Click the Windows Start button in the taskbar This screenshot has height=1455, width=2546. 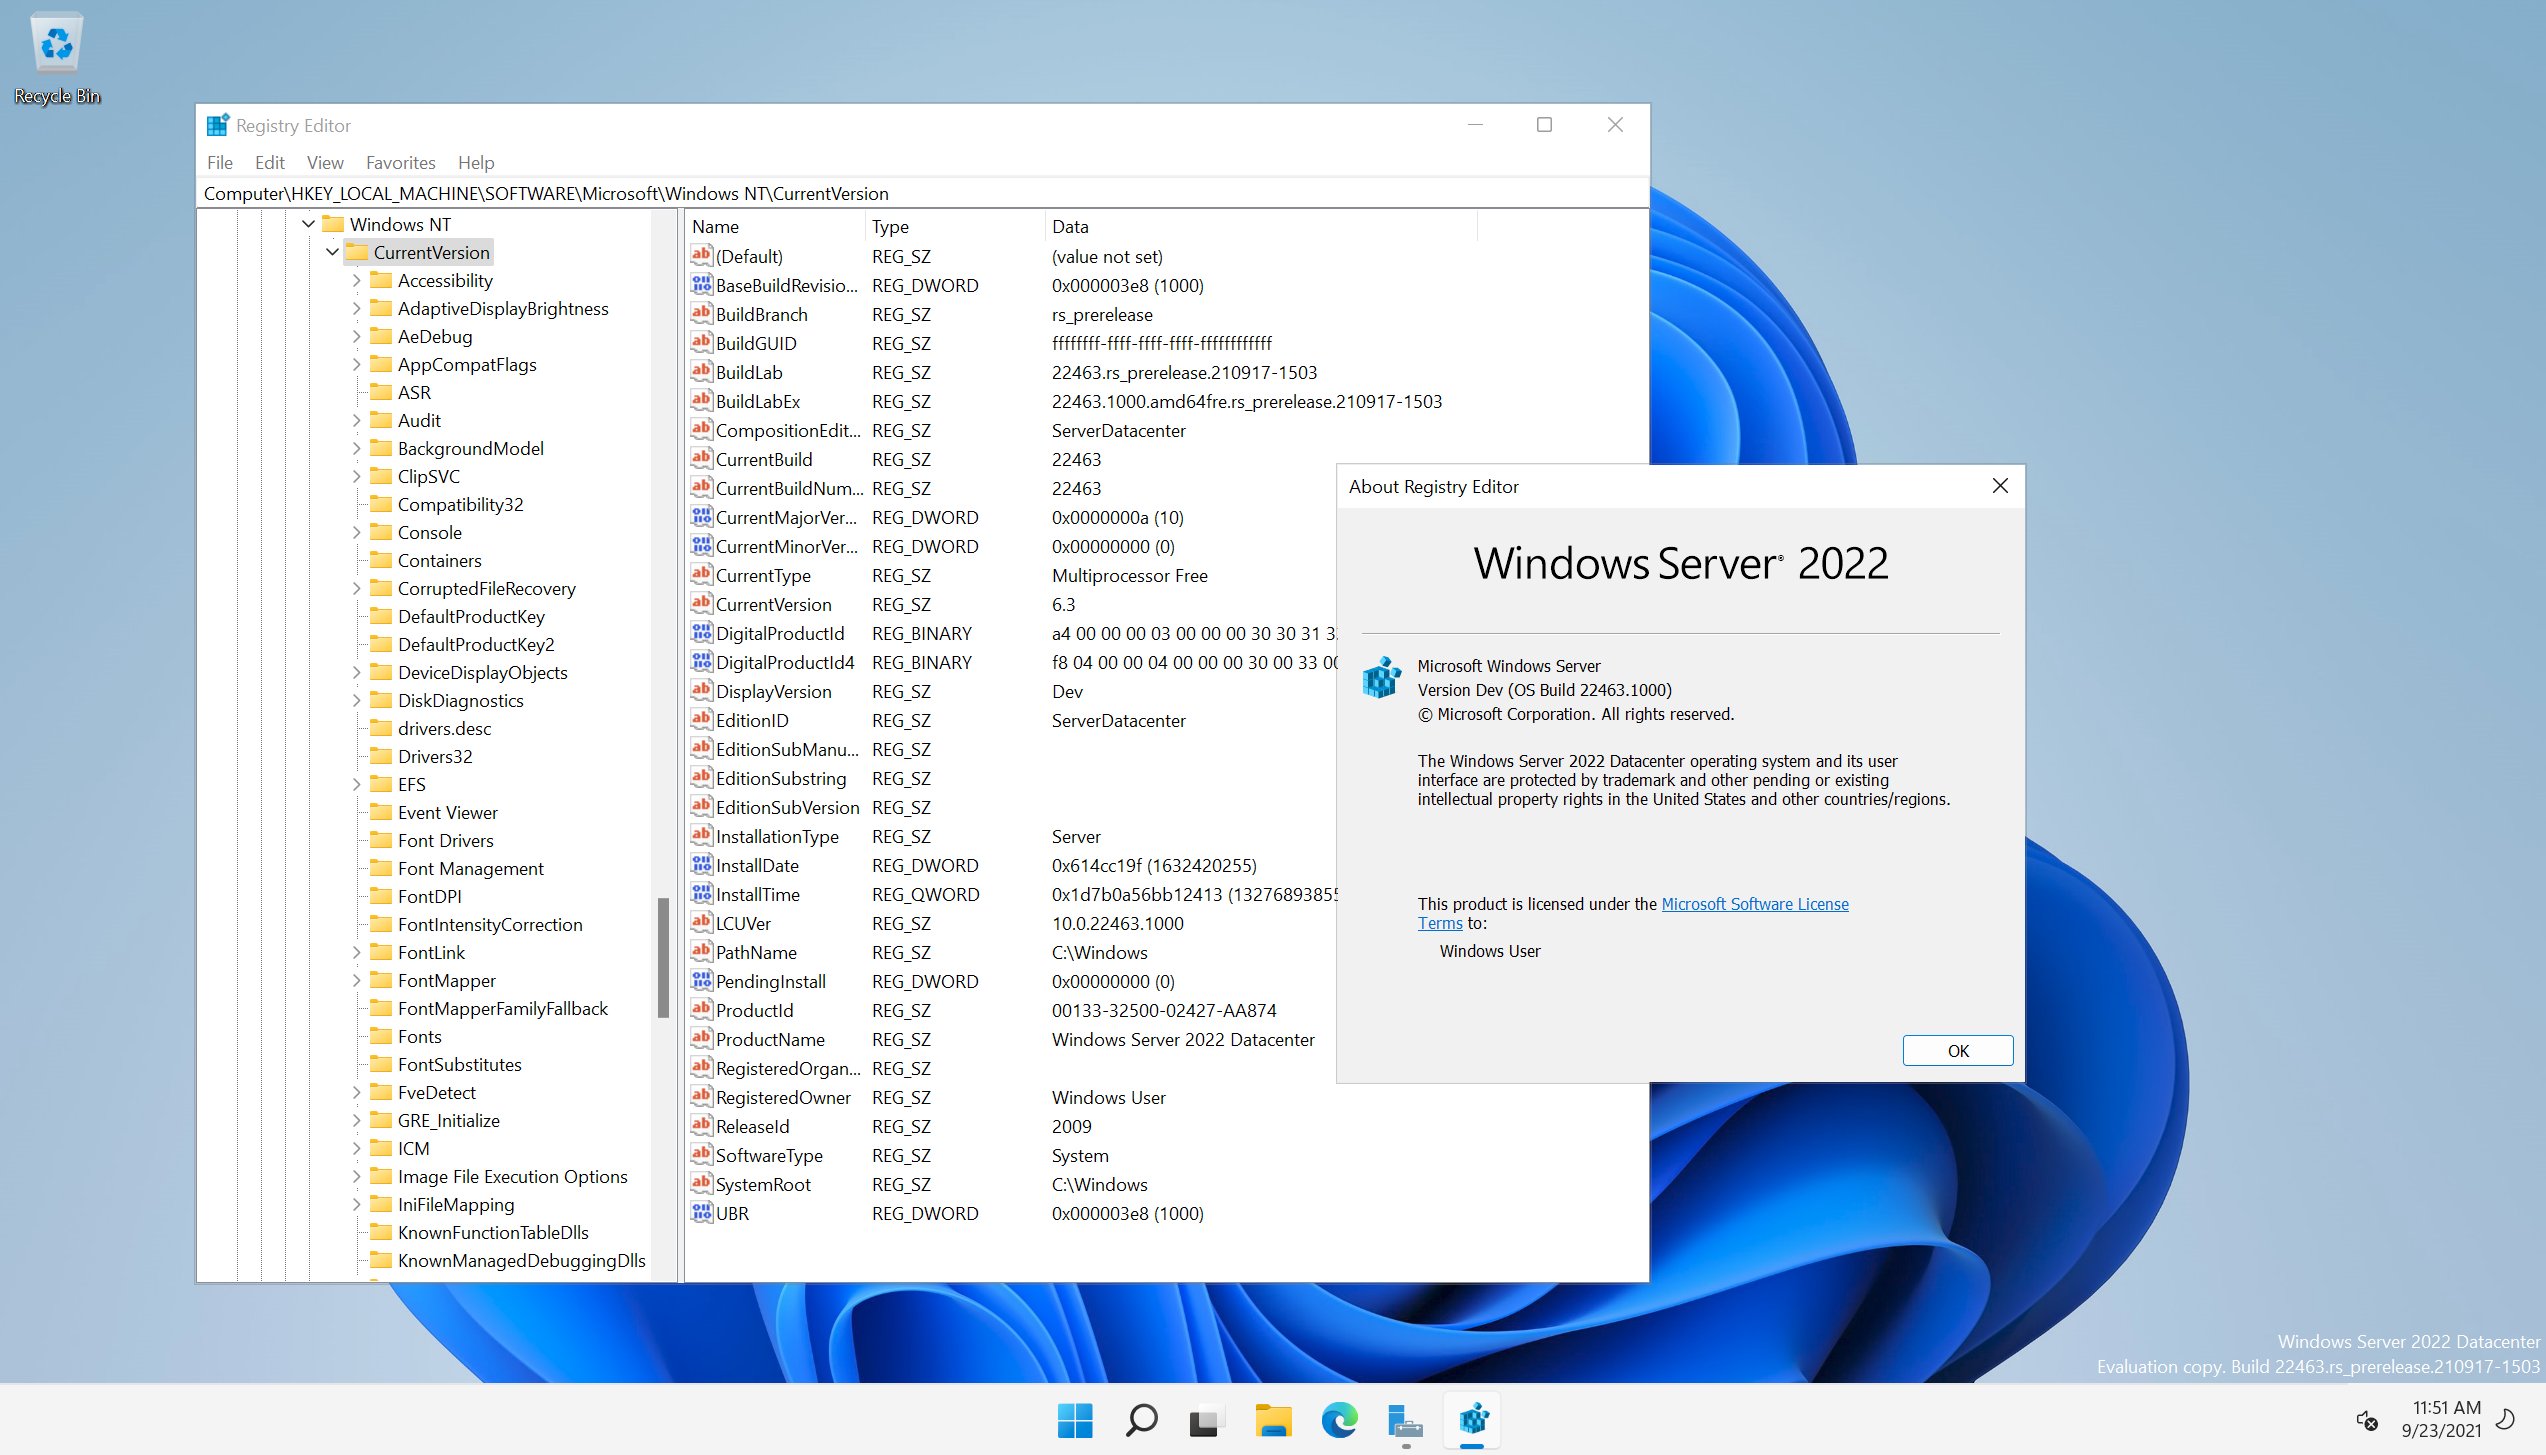pos(1075,1420)
